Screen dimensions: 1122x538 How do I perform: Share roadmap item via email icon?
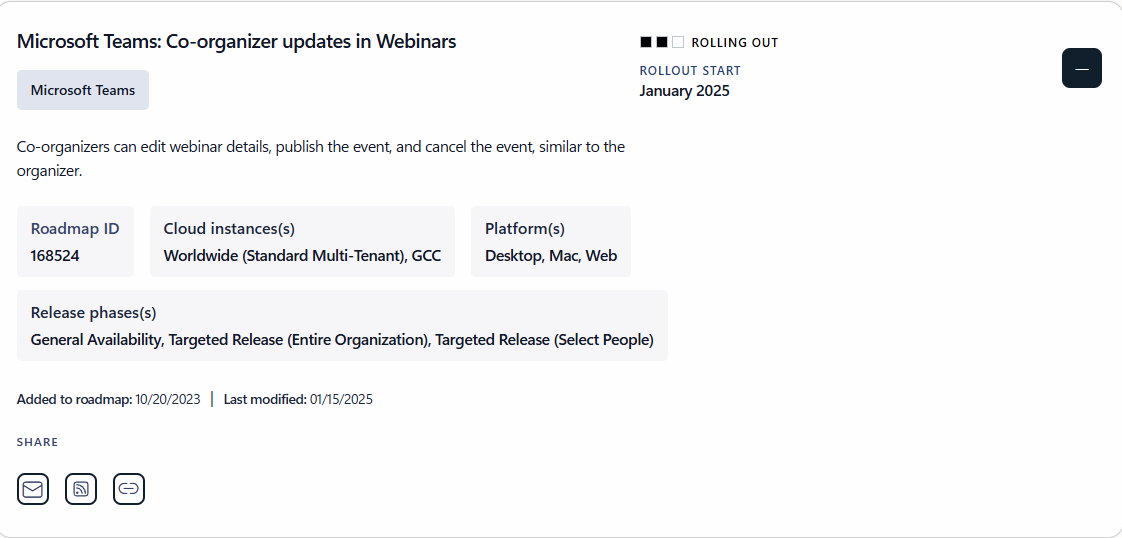point(33,489)
